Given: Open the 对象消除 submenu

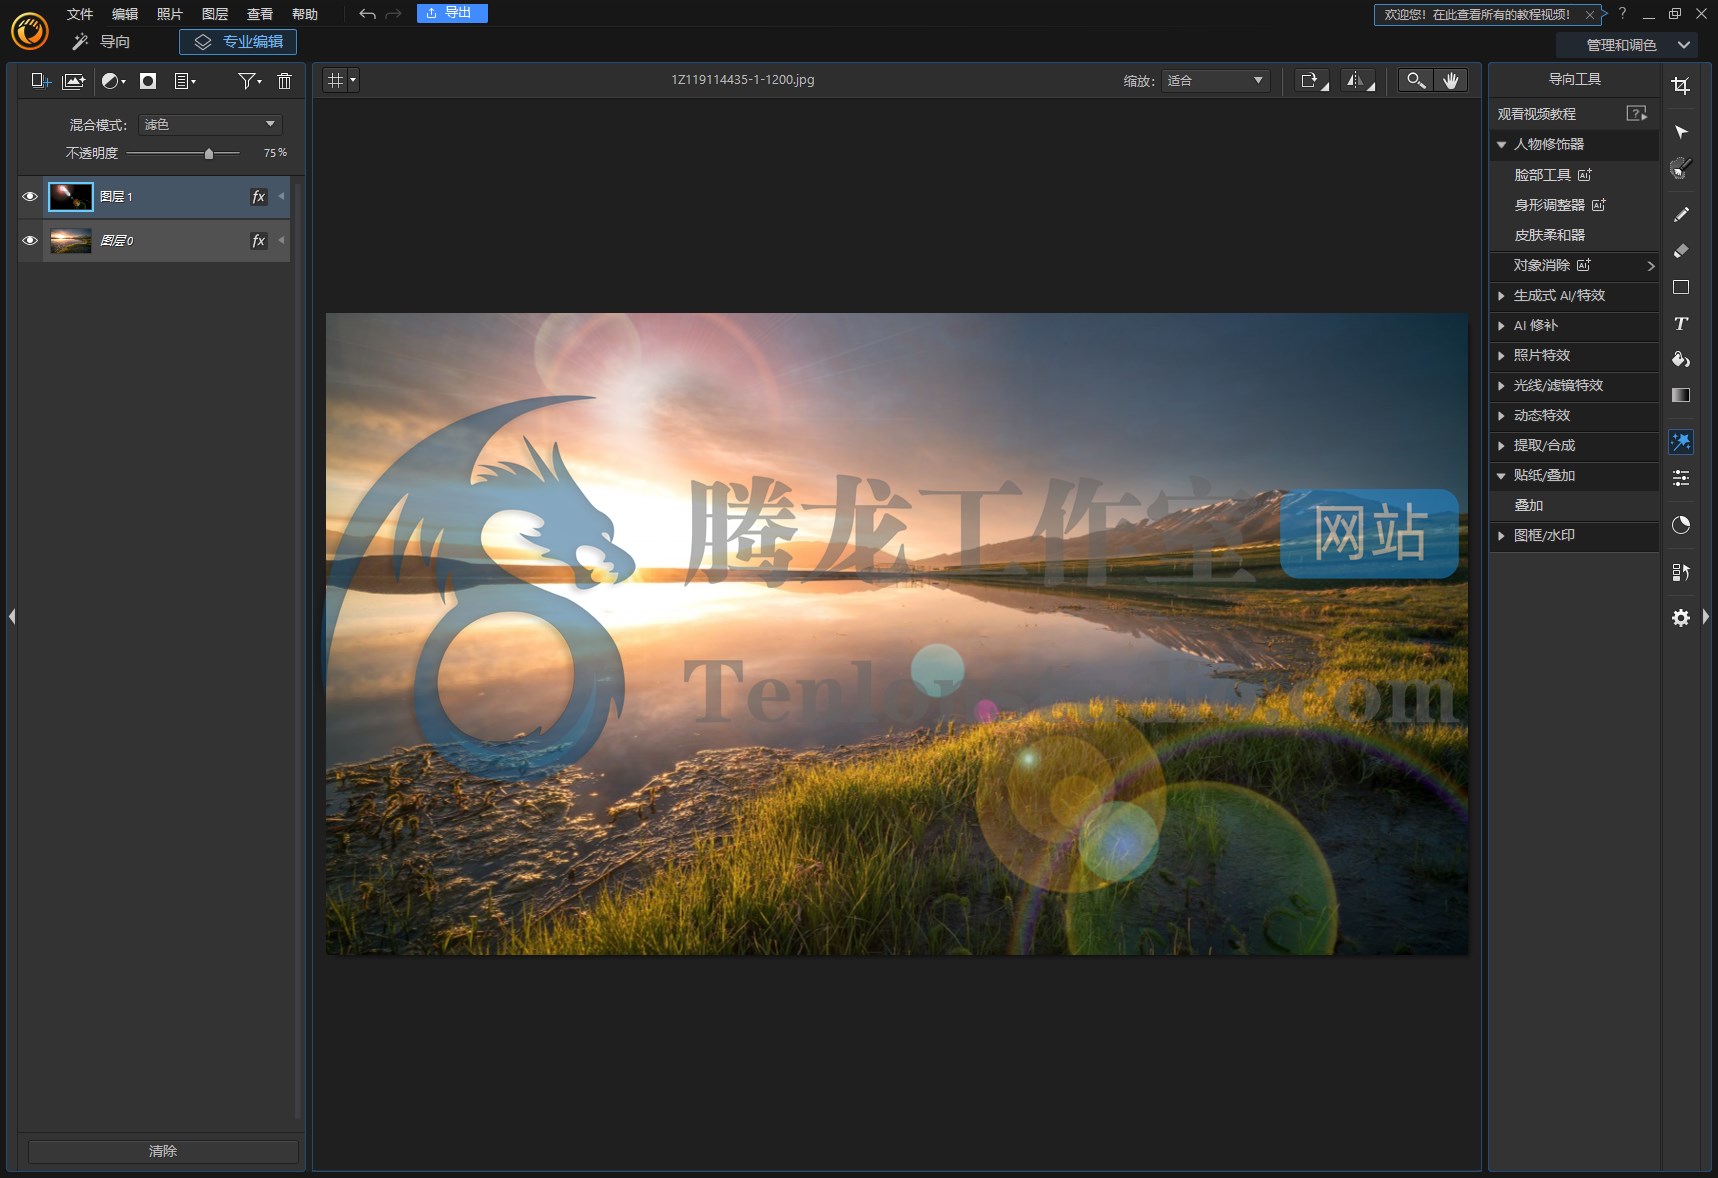Looking at the screenshot, I should 1574,266.
